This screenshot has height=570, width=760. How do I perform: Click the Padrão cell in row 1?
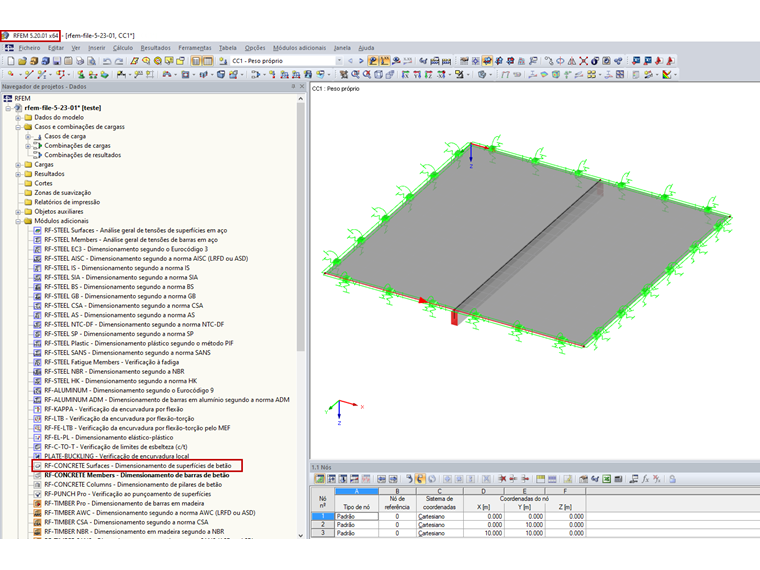pyautogui.click(x=356, y=517)
